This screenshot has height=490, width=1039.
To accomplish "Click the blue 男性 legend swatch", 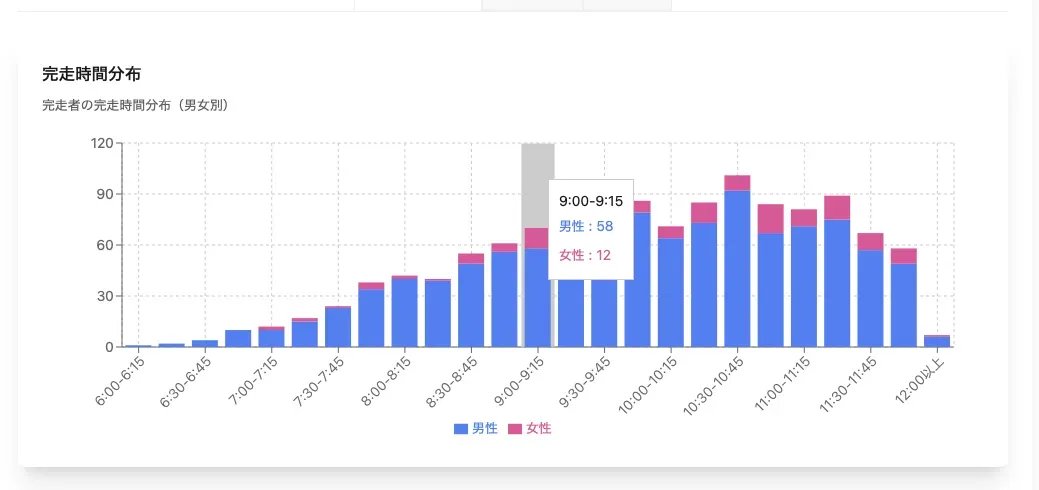I will pos(460,429).
